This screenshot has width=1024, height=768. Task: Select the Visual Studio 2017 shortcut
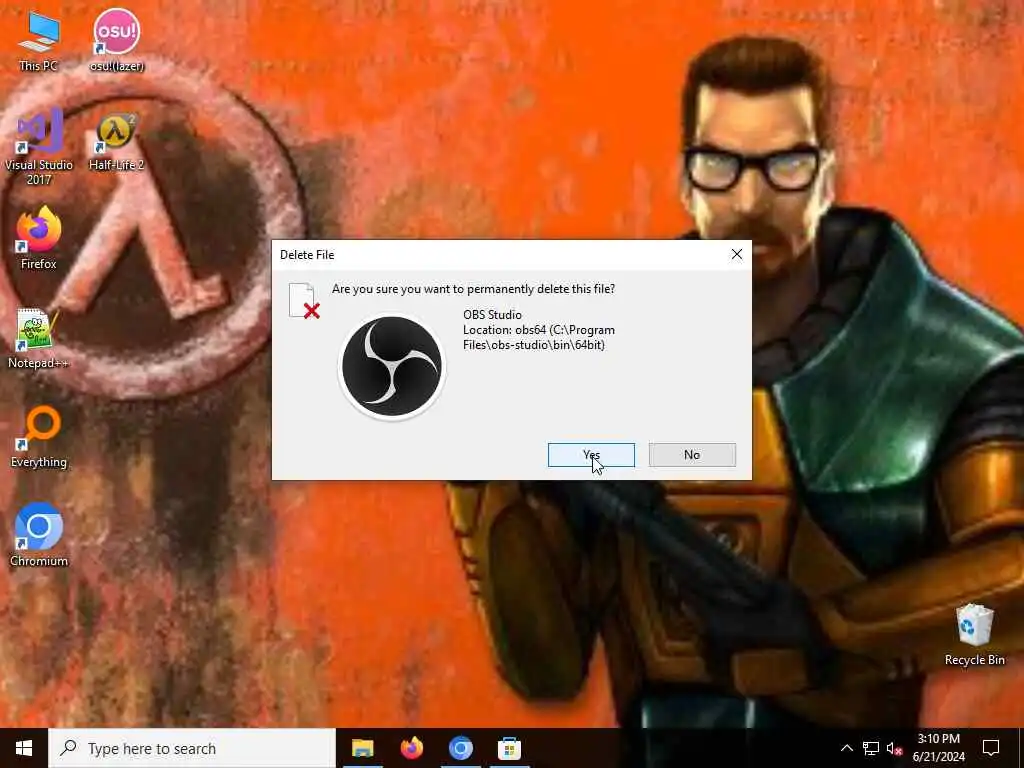[39, 148]
